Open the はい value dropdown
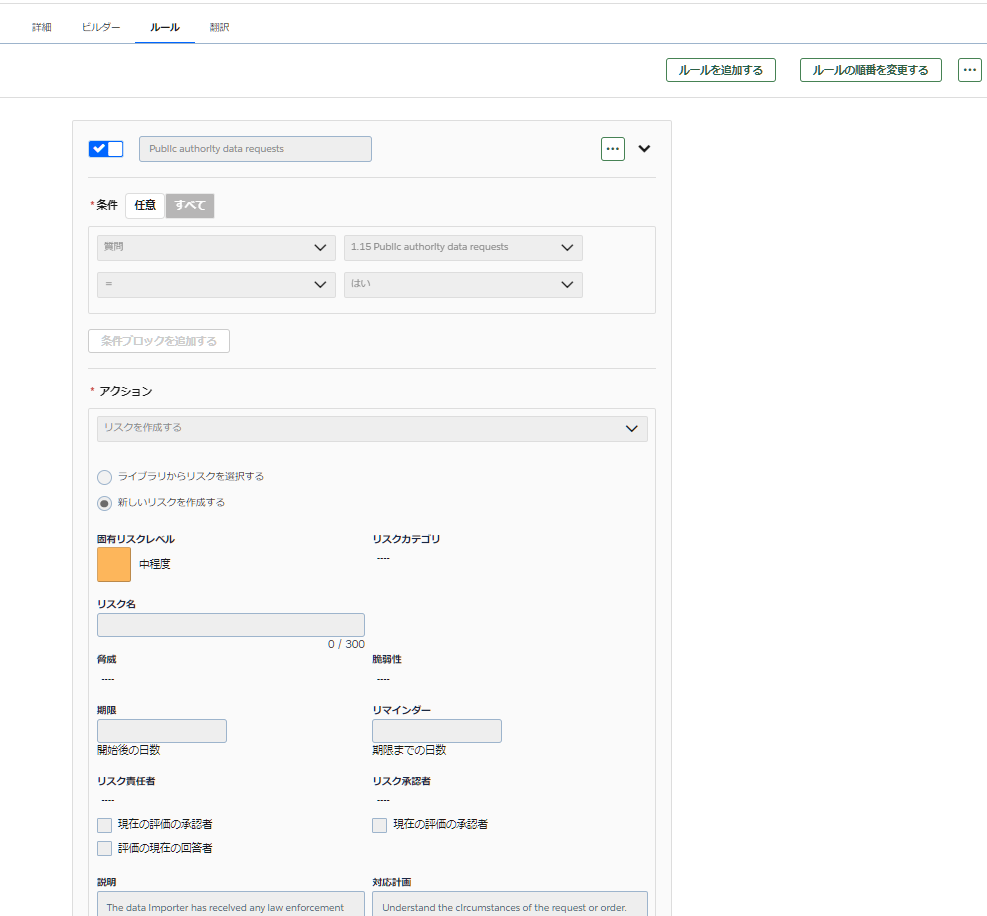987x916 pixels. point(463,285)
